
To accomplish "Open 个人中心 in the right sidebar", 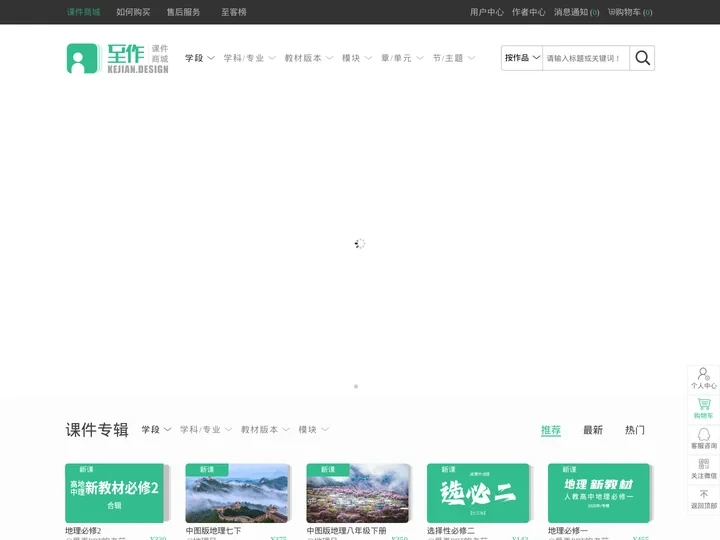I will tap(703, 378).
